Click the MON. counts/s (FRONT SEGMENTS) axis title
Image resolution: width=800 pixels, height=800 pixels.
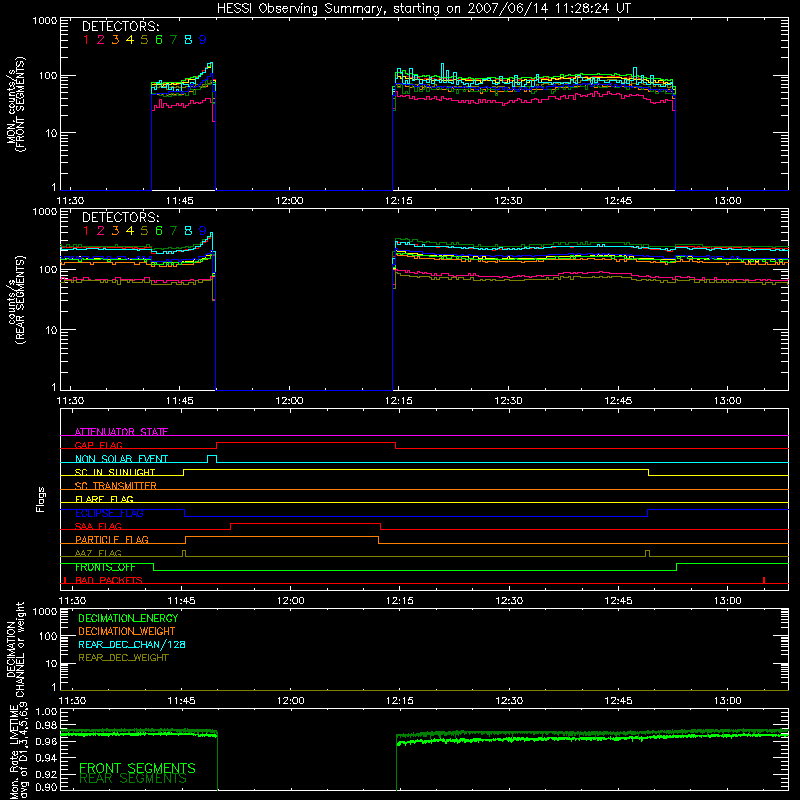pos(15,104)
